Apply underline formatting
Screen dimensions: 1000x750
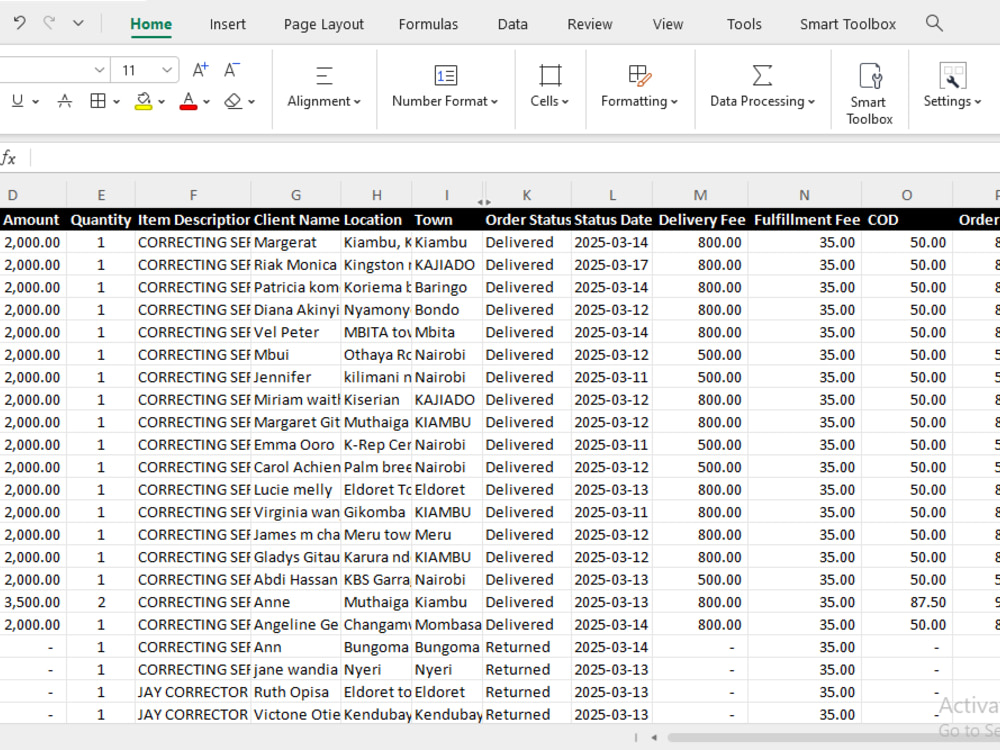pos(18,101)
